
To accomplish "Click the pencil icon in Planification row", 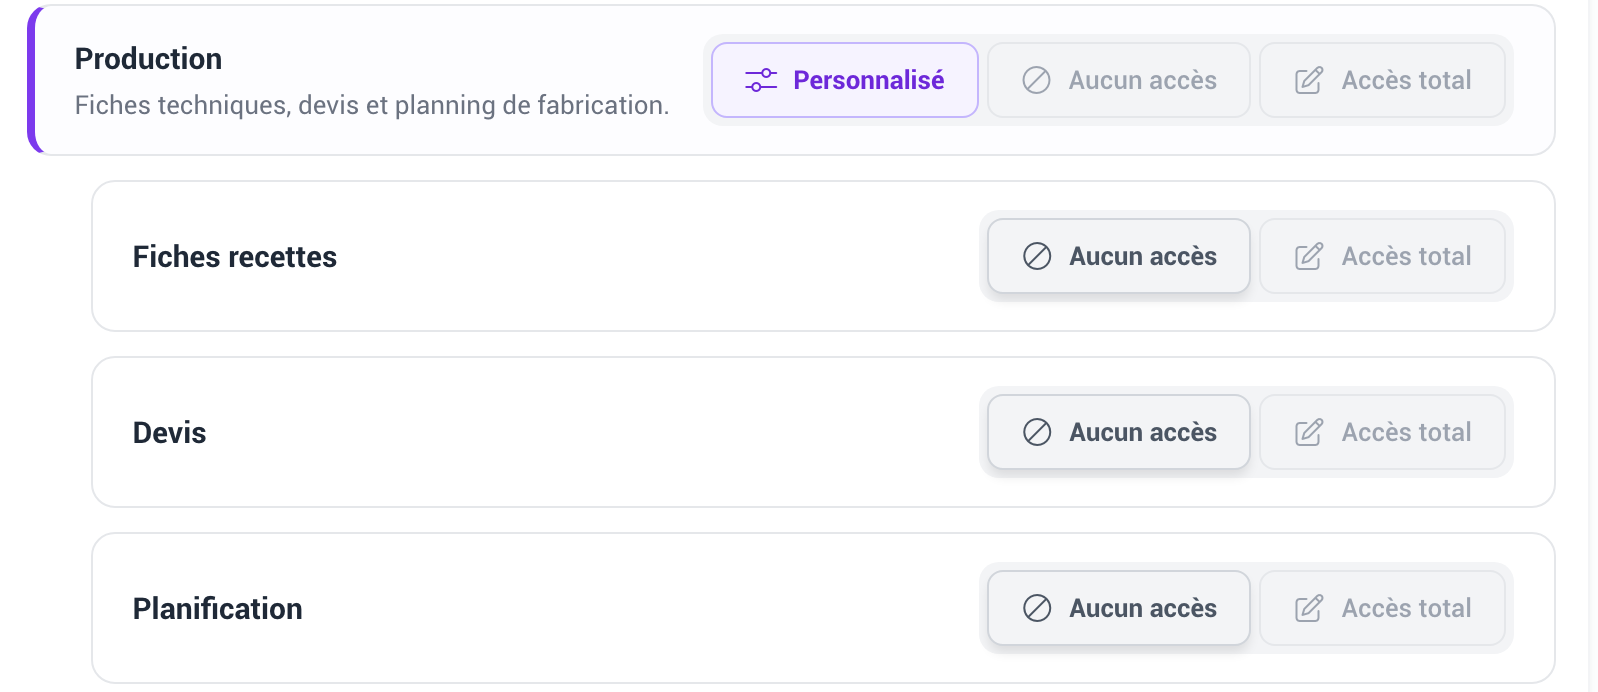I will point(1309,608).
